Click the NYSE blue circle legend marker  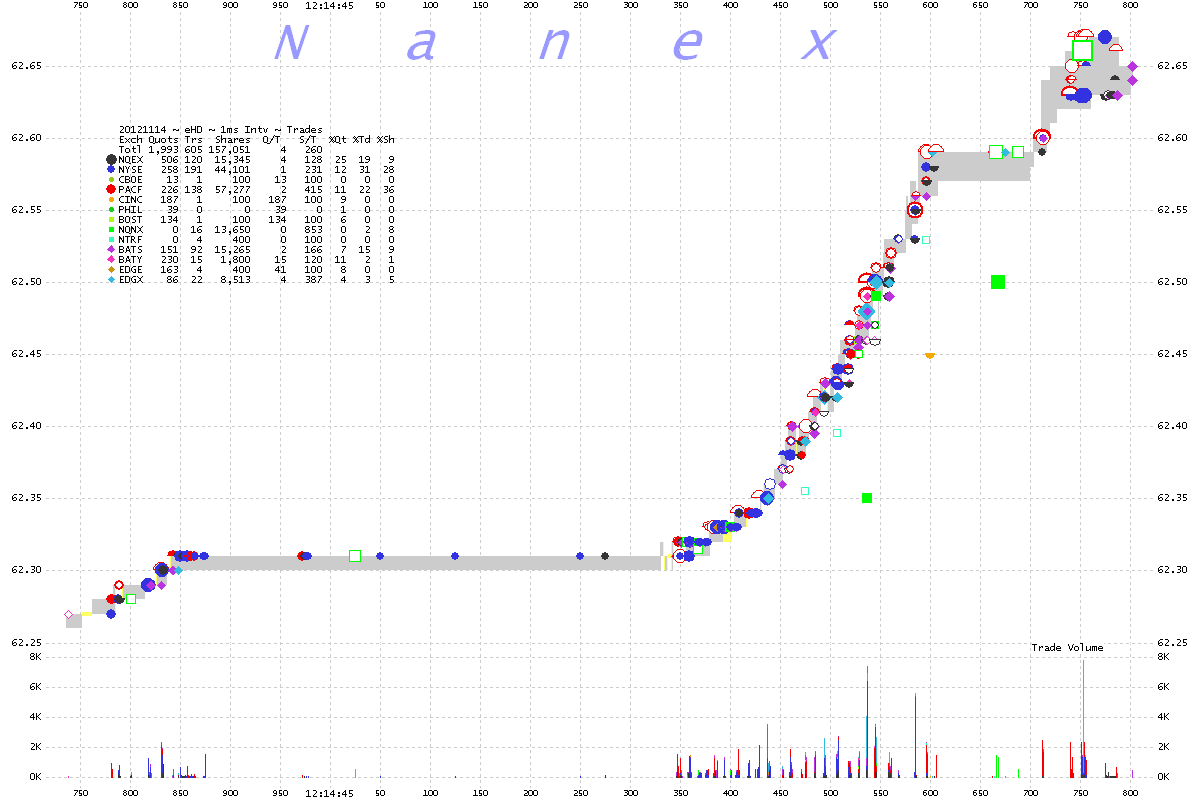(x=110, y=169)
